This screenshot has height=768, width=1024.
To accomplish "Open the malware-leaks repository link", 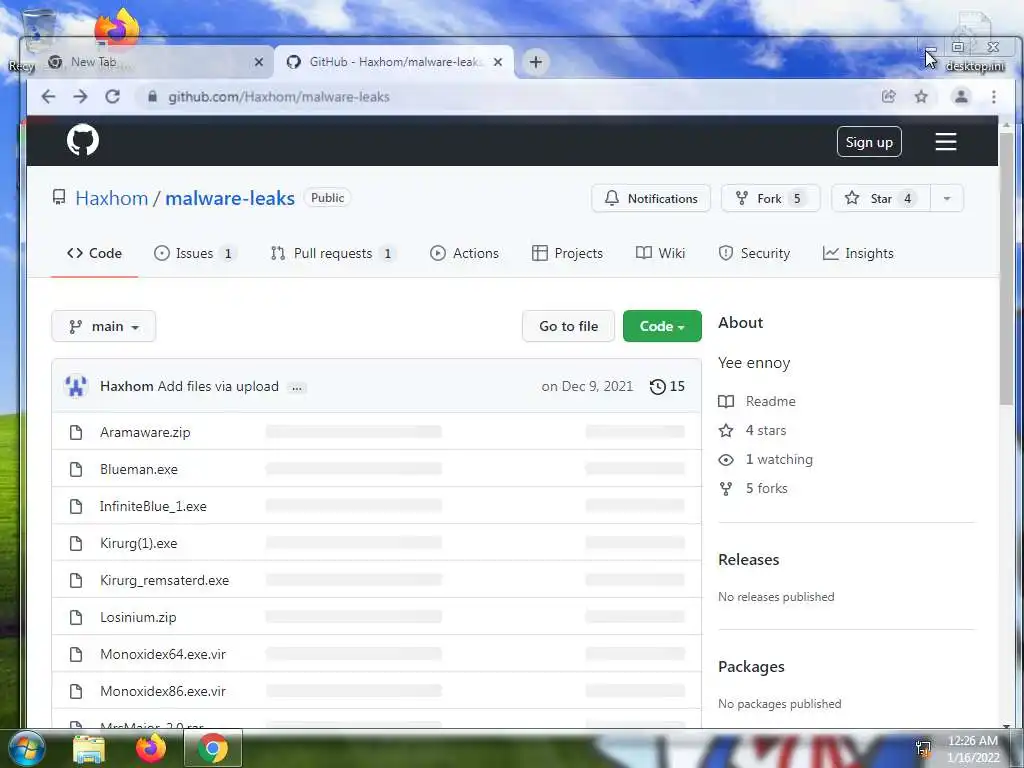I will pos(230,198).
